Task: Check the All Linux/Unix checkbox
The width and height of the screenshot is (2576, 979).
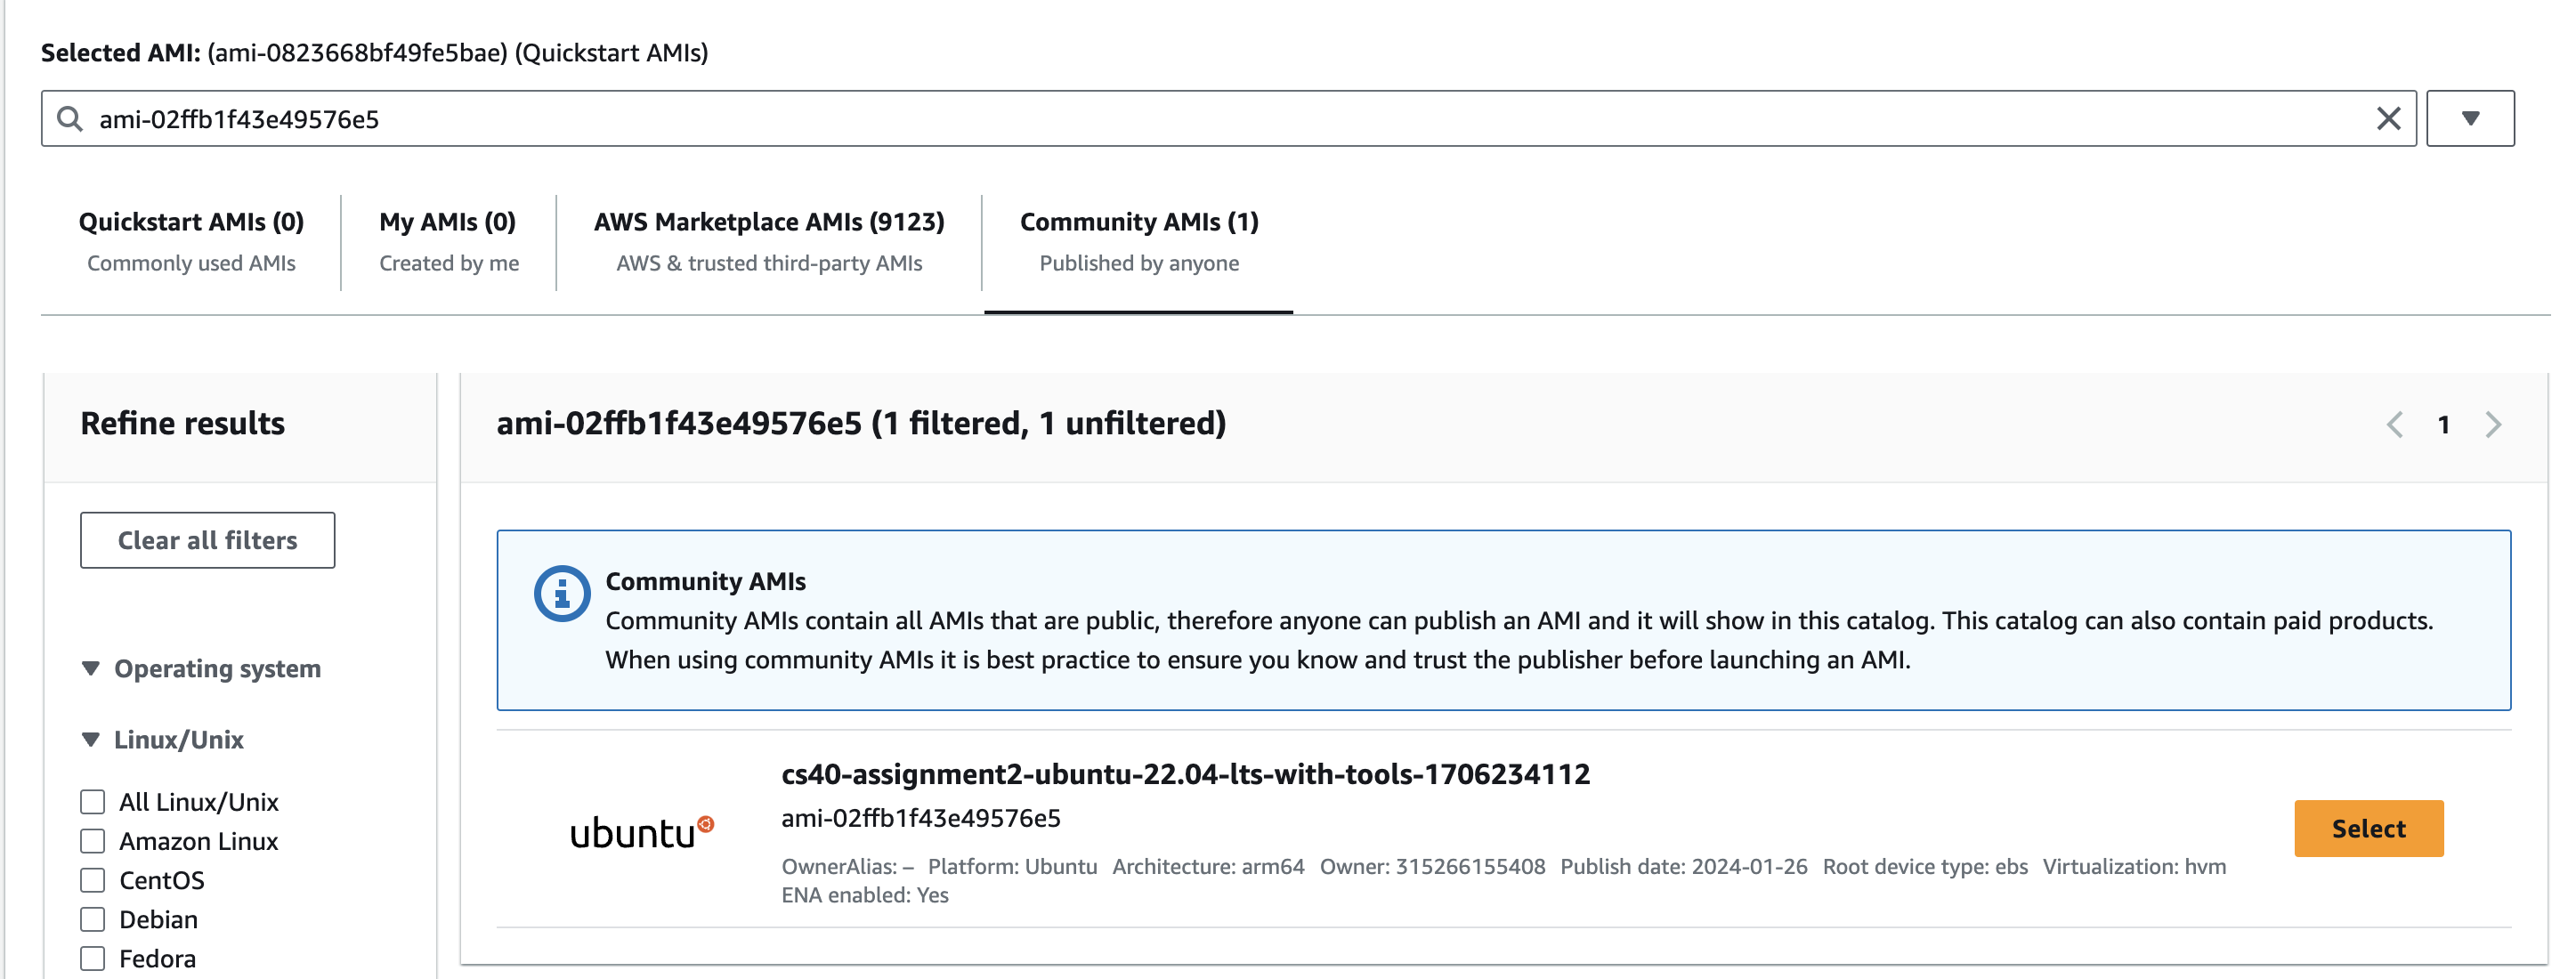Action: [93, 802]
